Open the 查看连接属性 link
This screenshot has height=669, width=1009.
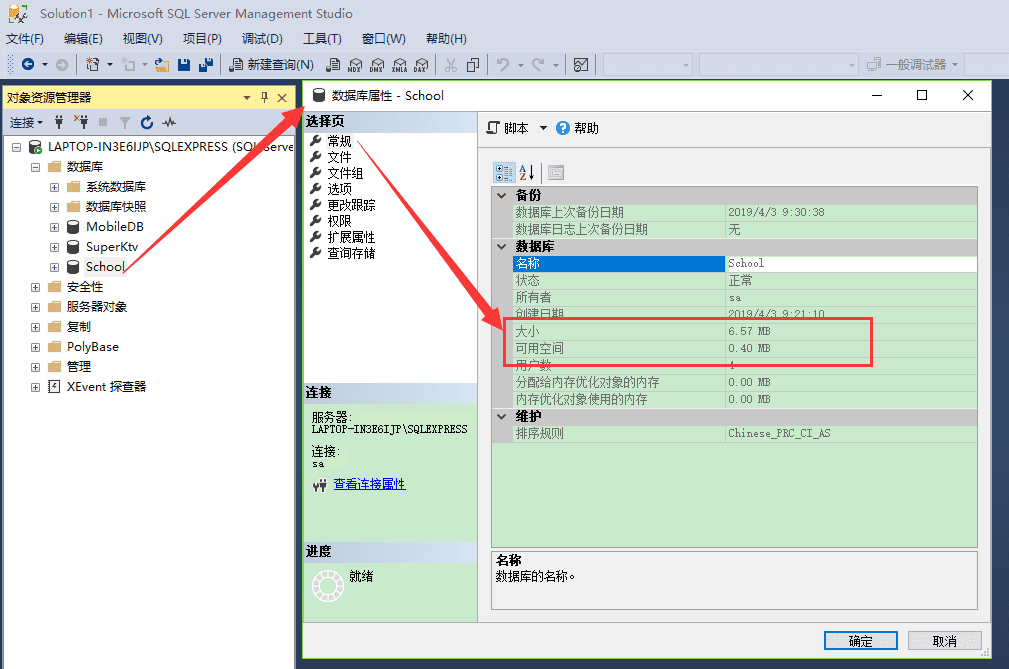coord(369,484)
